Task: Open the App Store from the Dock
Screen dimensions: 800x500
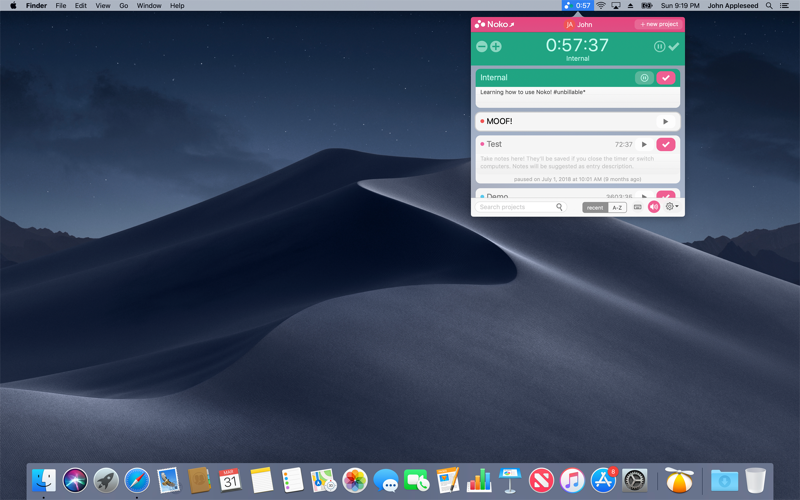Action: pyautogui.click(x=604, y=481)
